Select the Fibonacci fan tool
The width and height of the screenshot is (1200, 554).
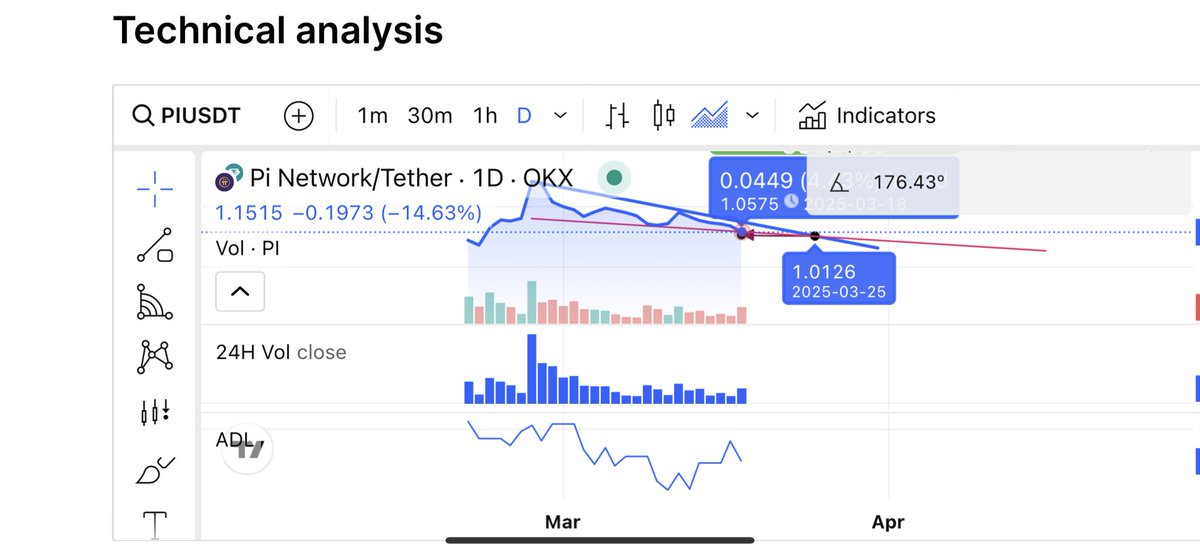(x=154, y=301)
